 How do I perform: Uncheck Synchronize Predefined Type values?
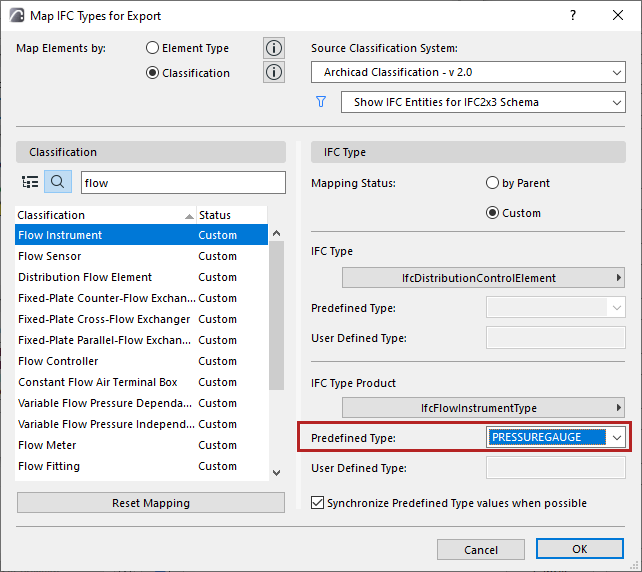coord(319,503)
